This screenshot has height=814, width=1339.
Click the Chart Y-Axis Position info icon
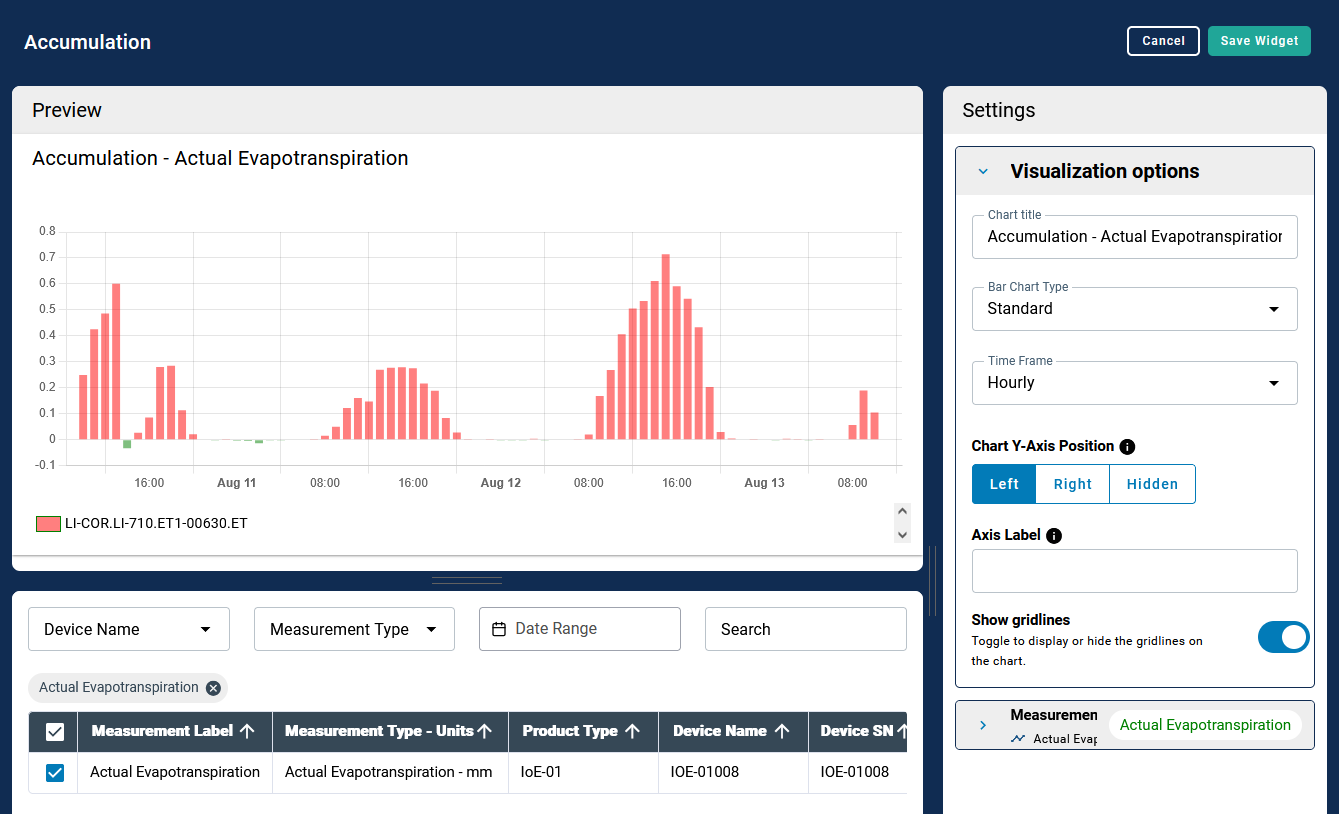[1127, 447]
